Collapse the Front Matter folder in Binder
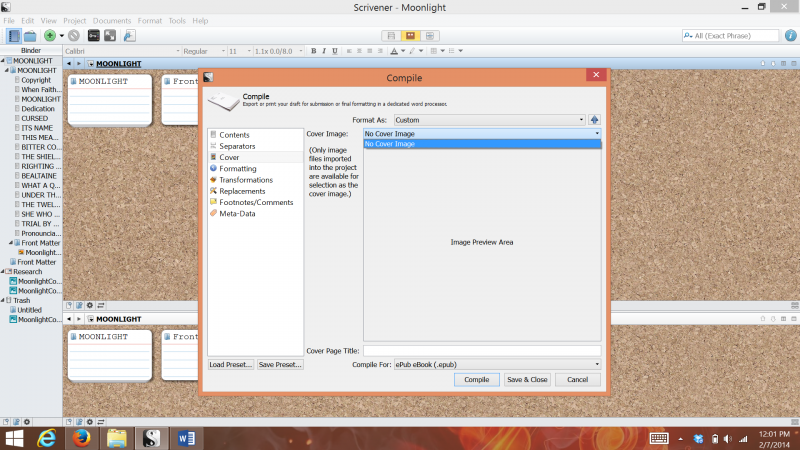 pos(11,243)
